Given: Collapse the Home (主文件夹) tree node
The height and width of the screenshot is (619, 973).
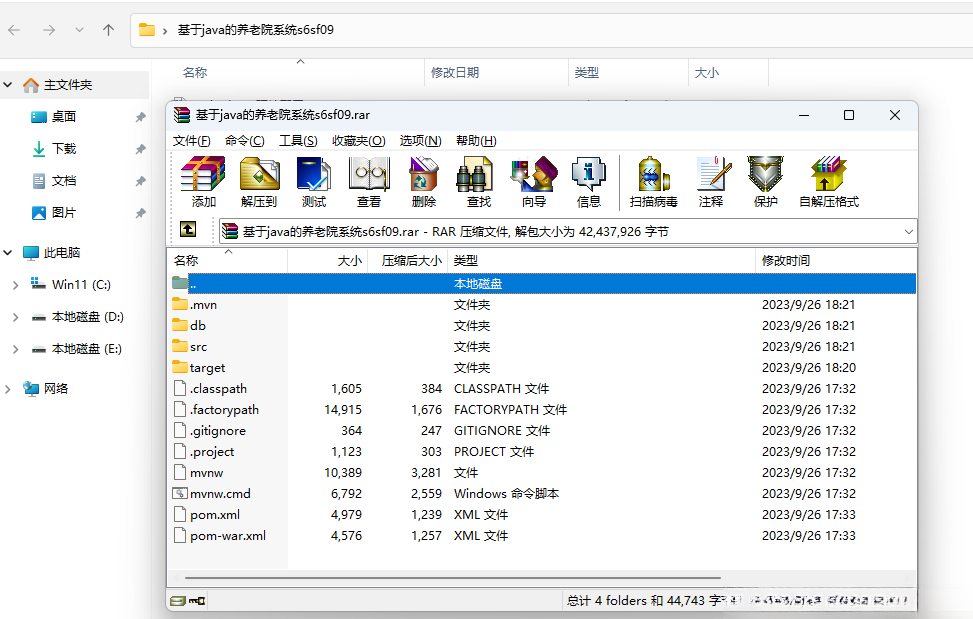Looking at the screenshot, I should 8,84.
